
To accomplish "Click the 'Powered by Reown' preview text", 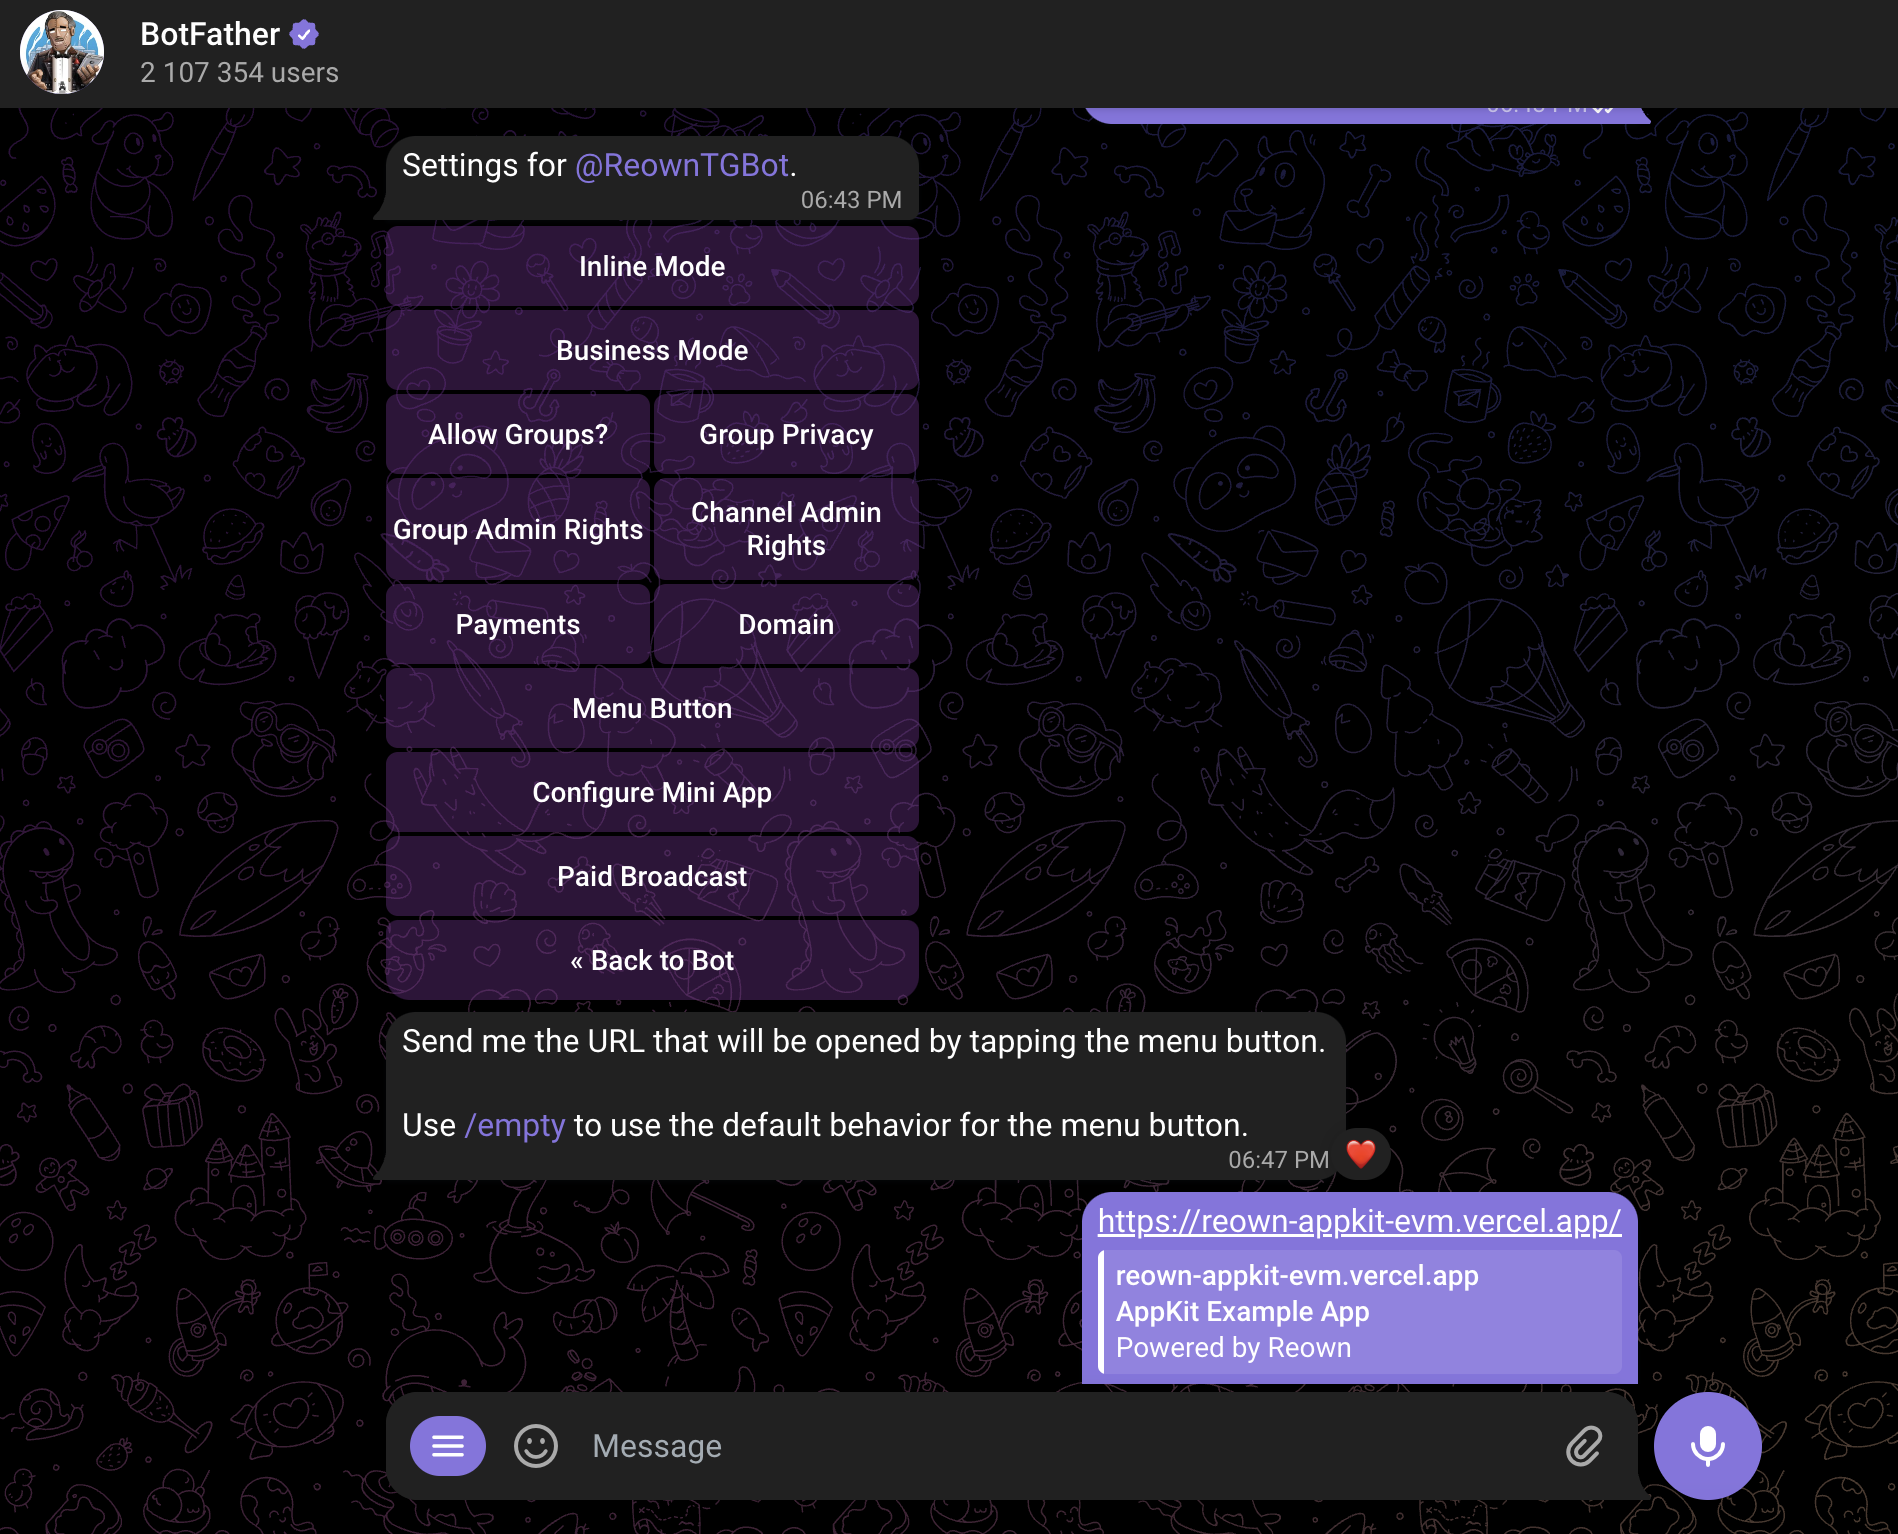I will (1233, 1348).
